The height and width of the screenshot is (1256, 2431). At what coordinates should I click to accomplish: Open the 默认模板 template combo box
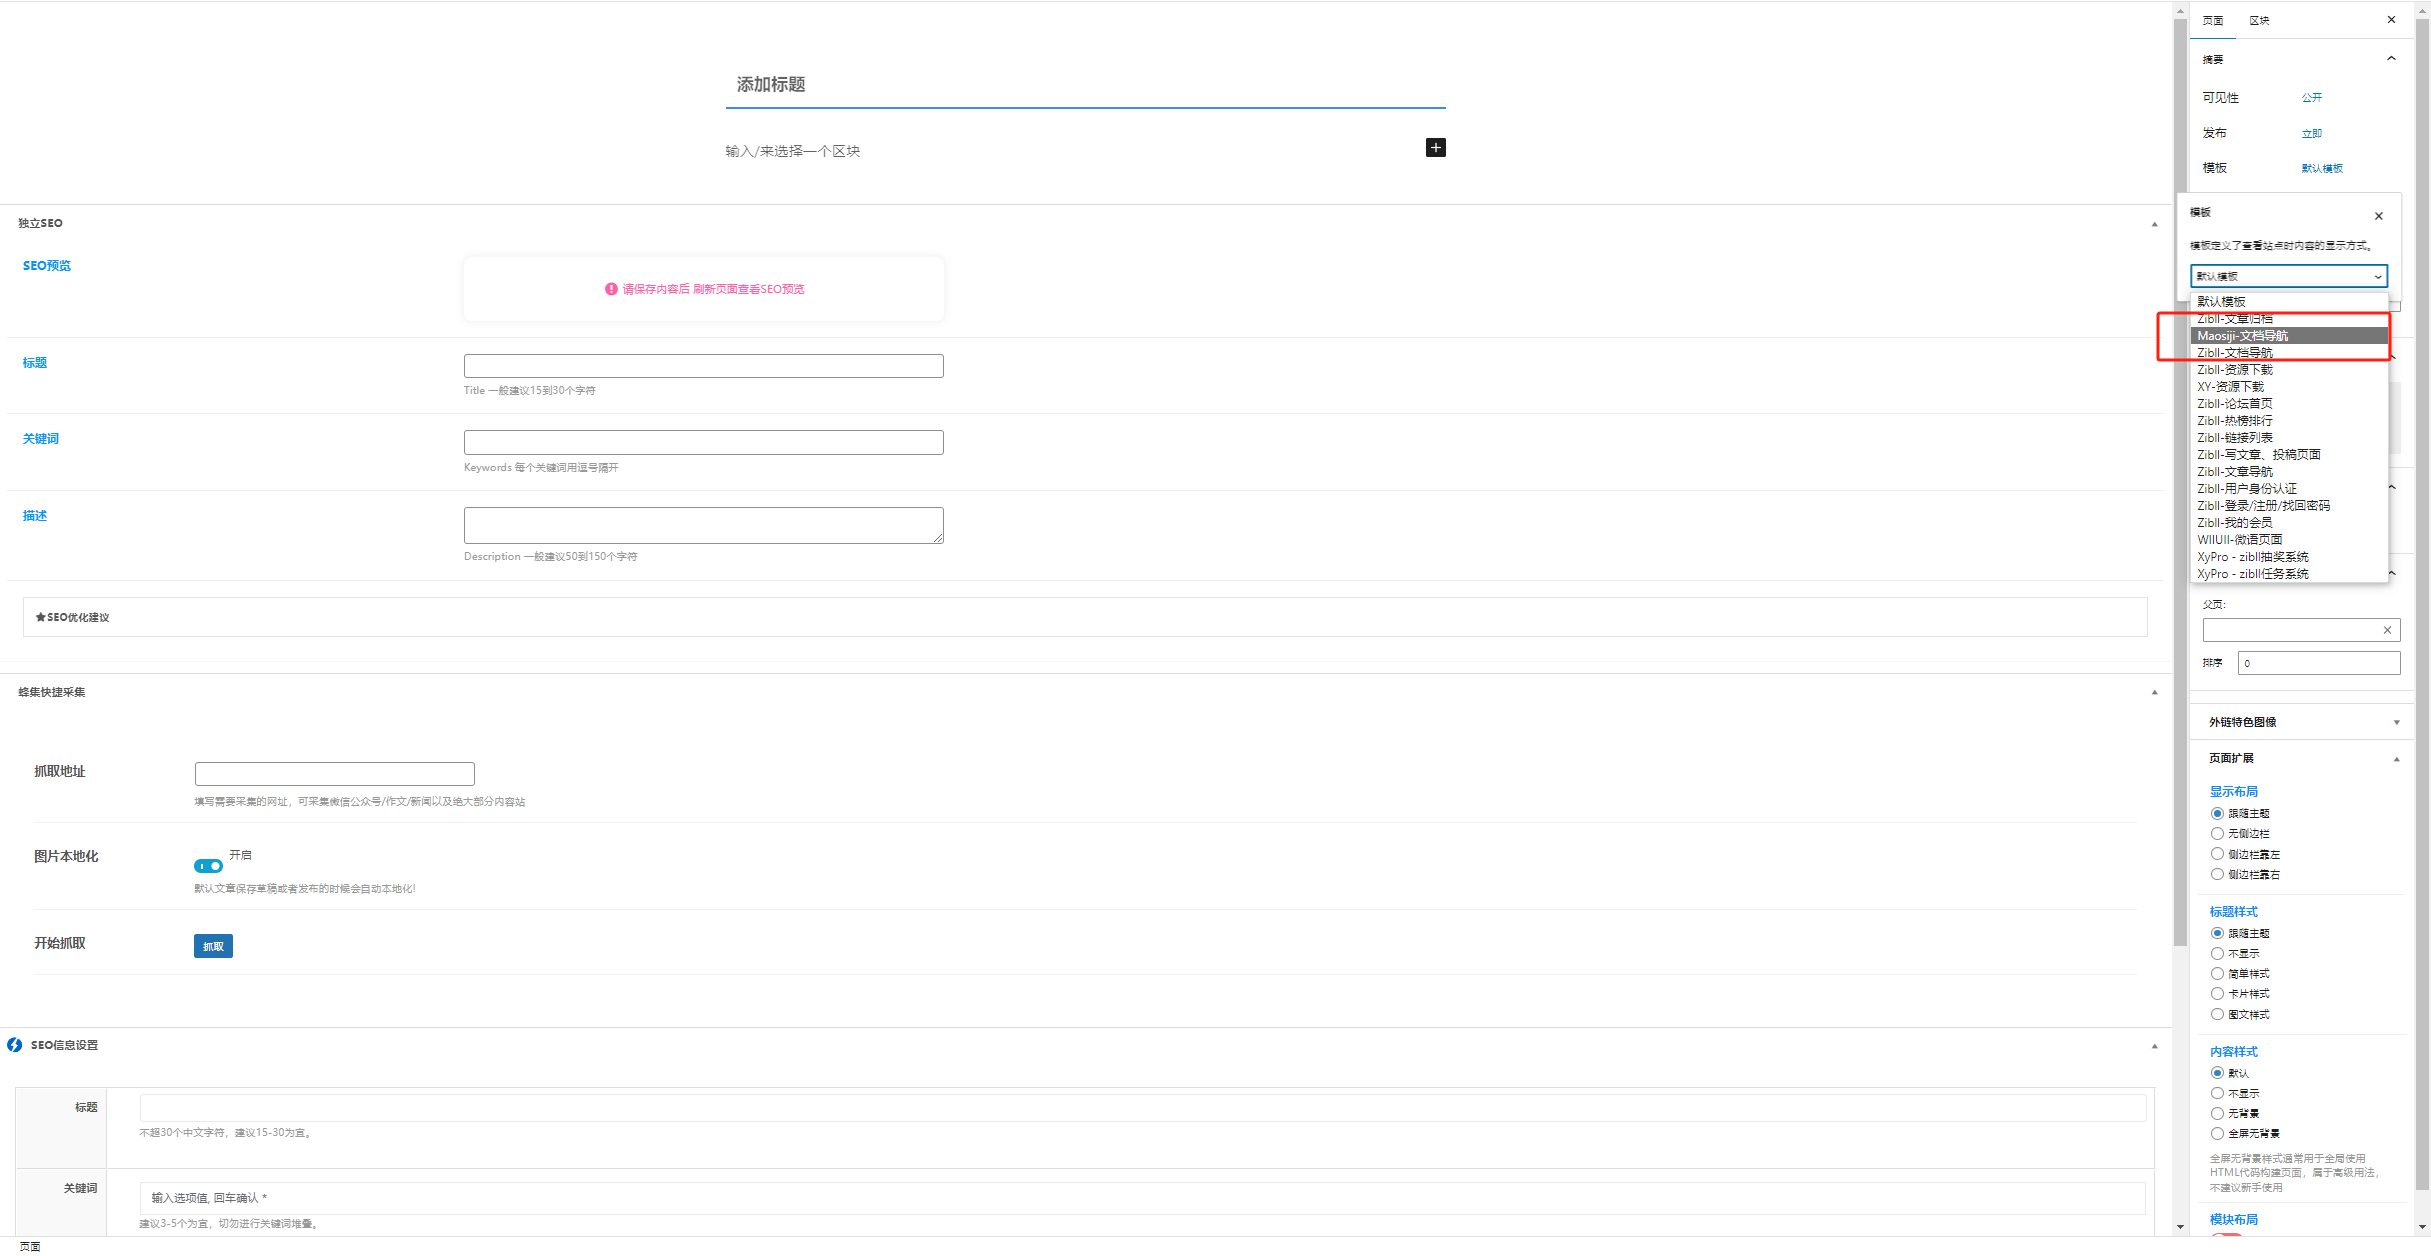coord(2288,276)
